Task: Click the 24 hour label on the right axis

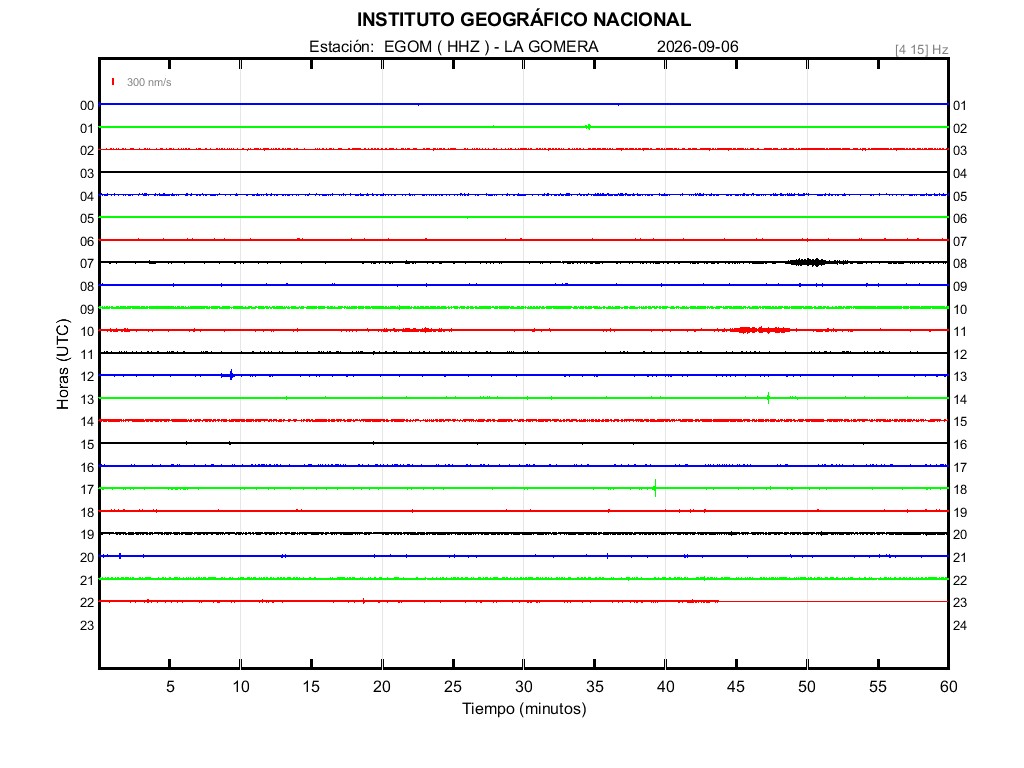Action: point(959,625)
